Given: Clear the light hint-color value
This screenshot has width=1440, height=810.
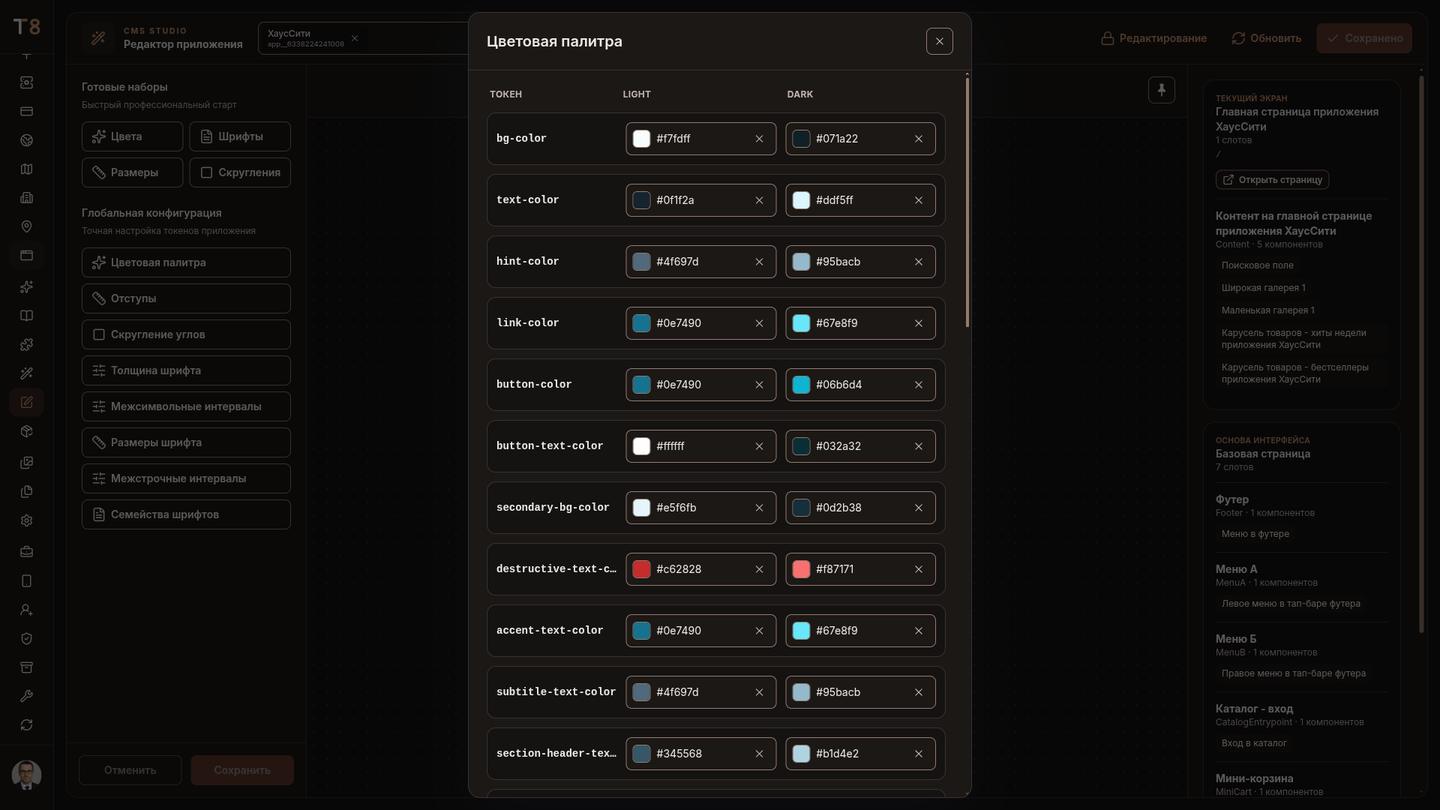Looking at the screenshot, I should [x=759, y=262].
